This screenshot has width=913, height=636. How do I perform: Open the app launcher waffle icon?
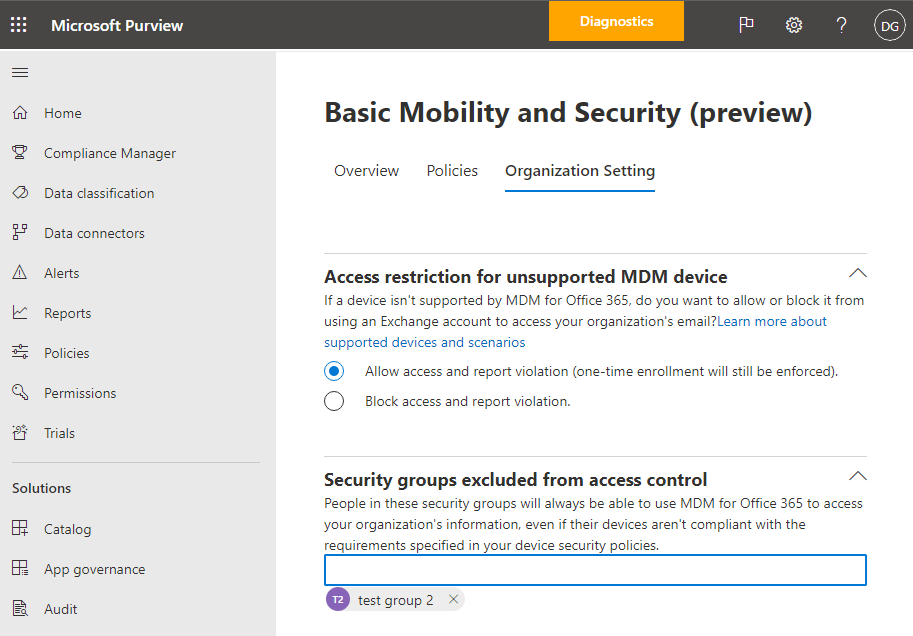coord(19,24)
